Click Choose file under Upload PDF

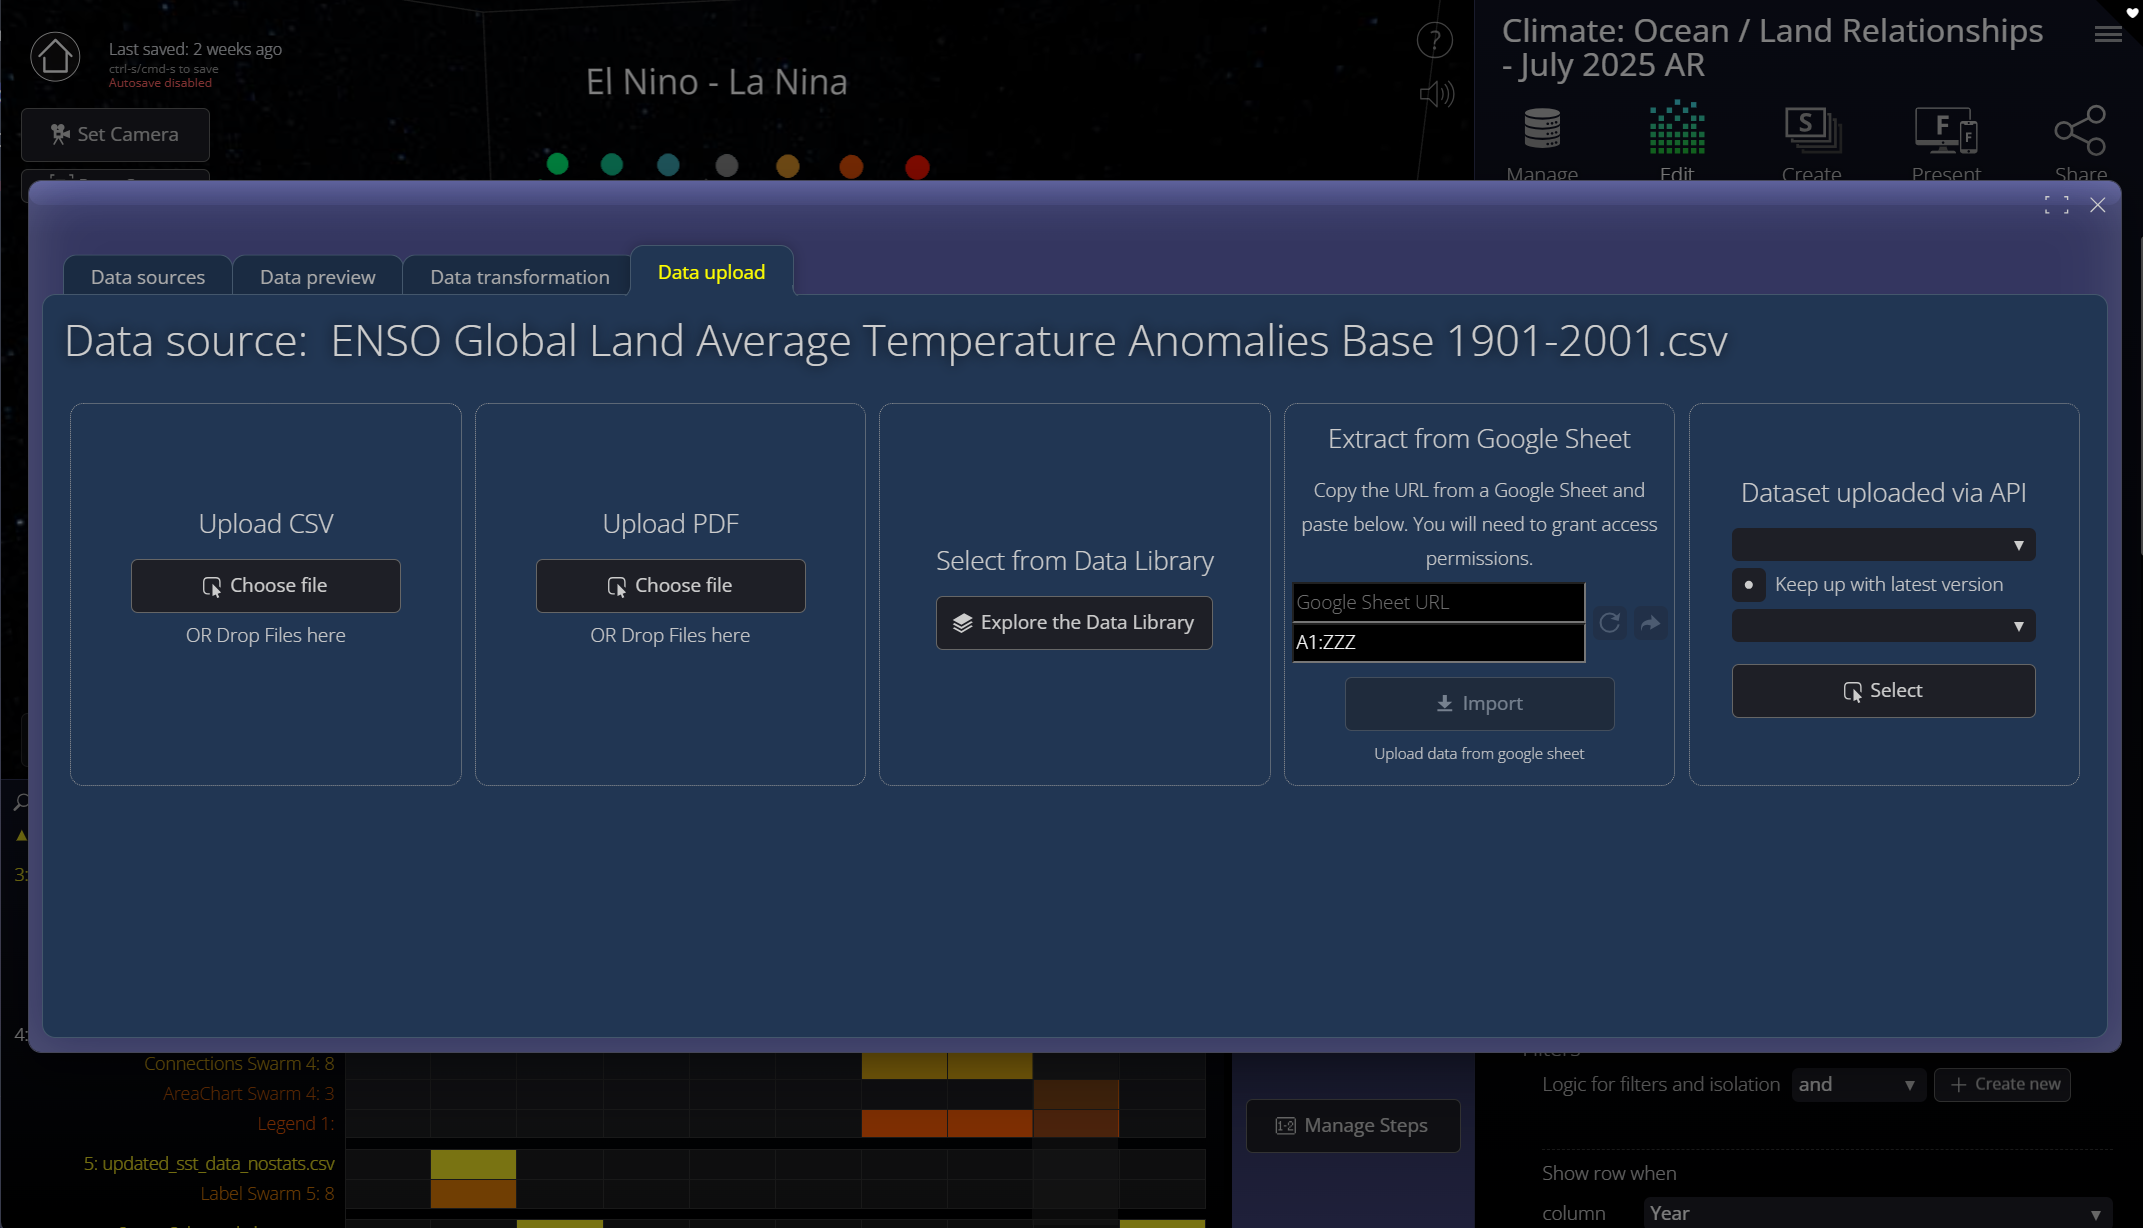coord(670,586)
